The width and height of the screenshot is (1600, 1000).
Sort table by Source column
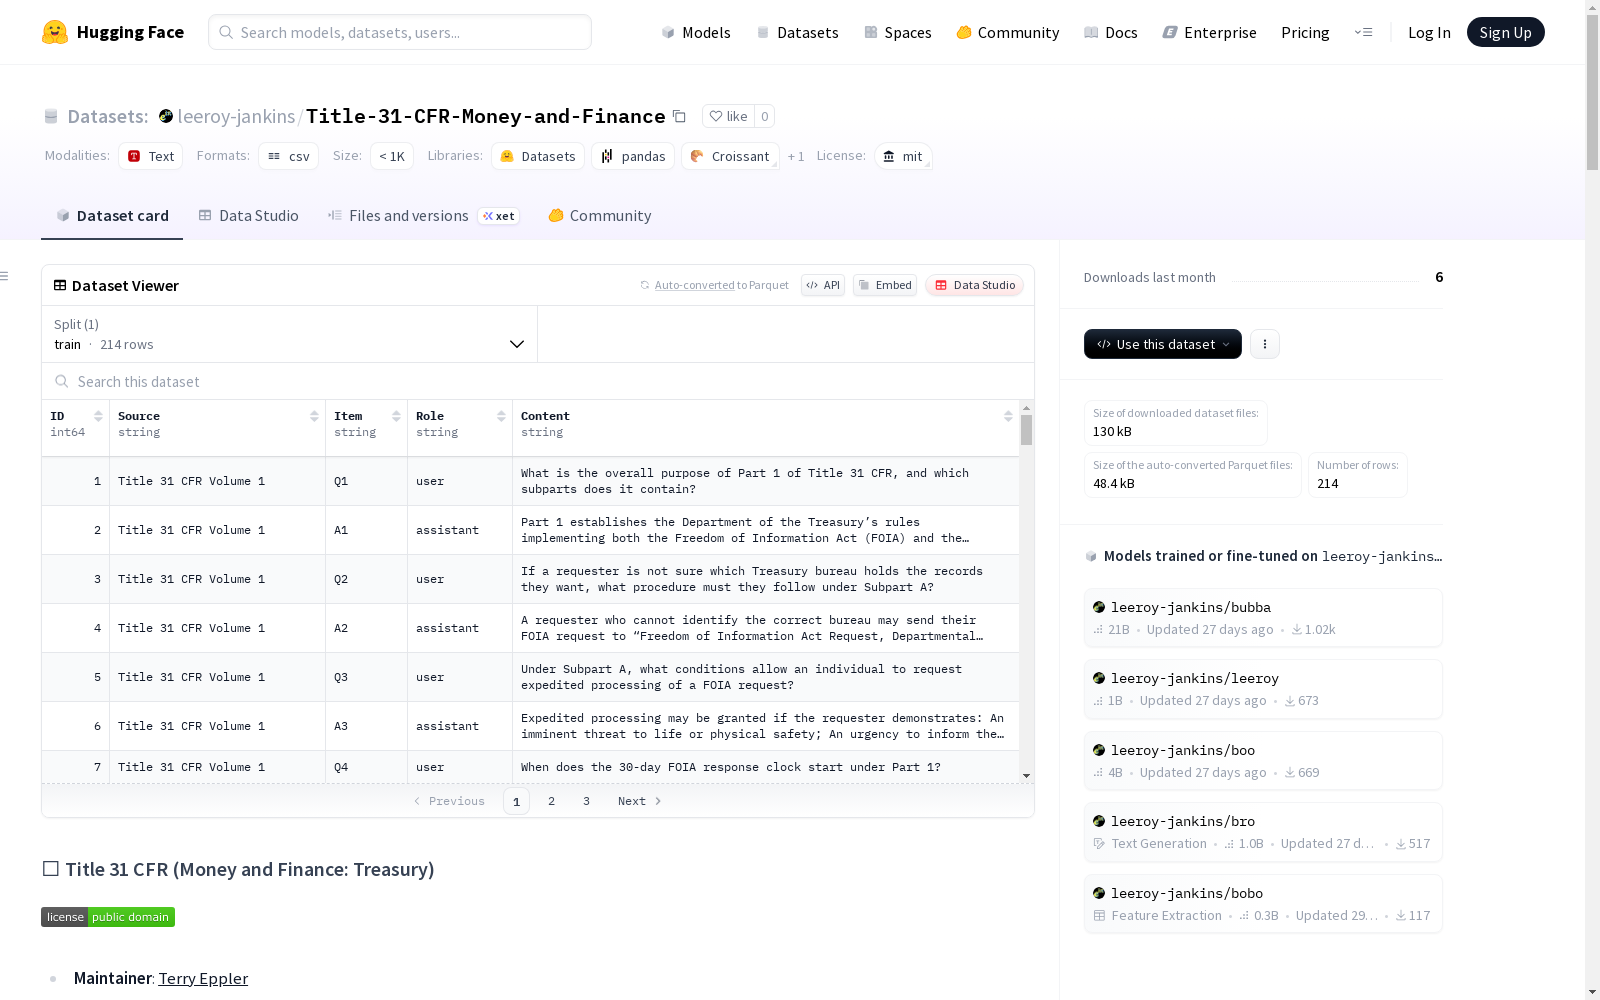click(314, 416)
